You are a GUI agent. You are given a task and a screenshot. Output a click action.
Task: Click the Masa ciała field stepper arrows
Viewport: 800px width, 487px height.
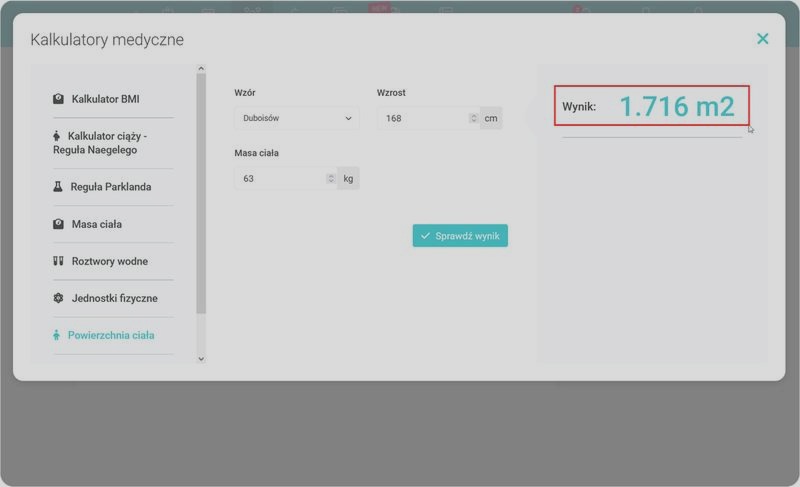click(x=331, y=178)
